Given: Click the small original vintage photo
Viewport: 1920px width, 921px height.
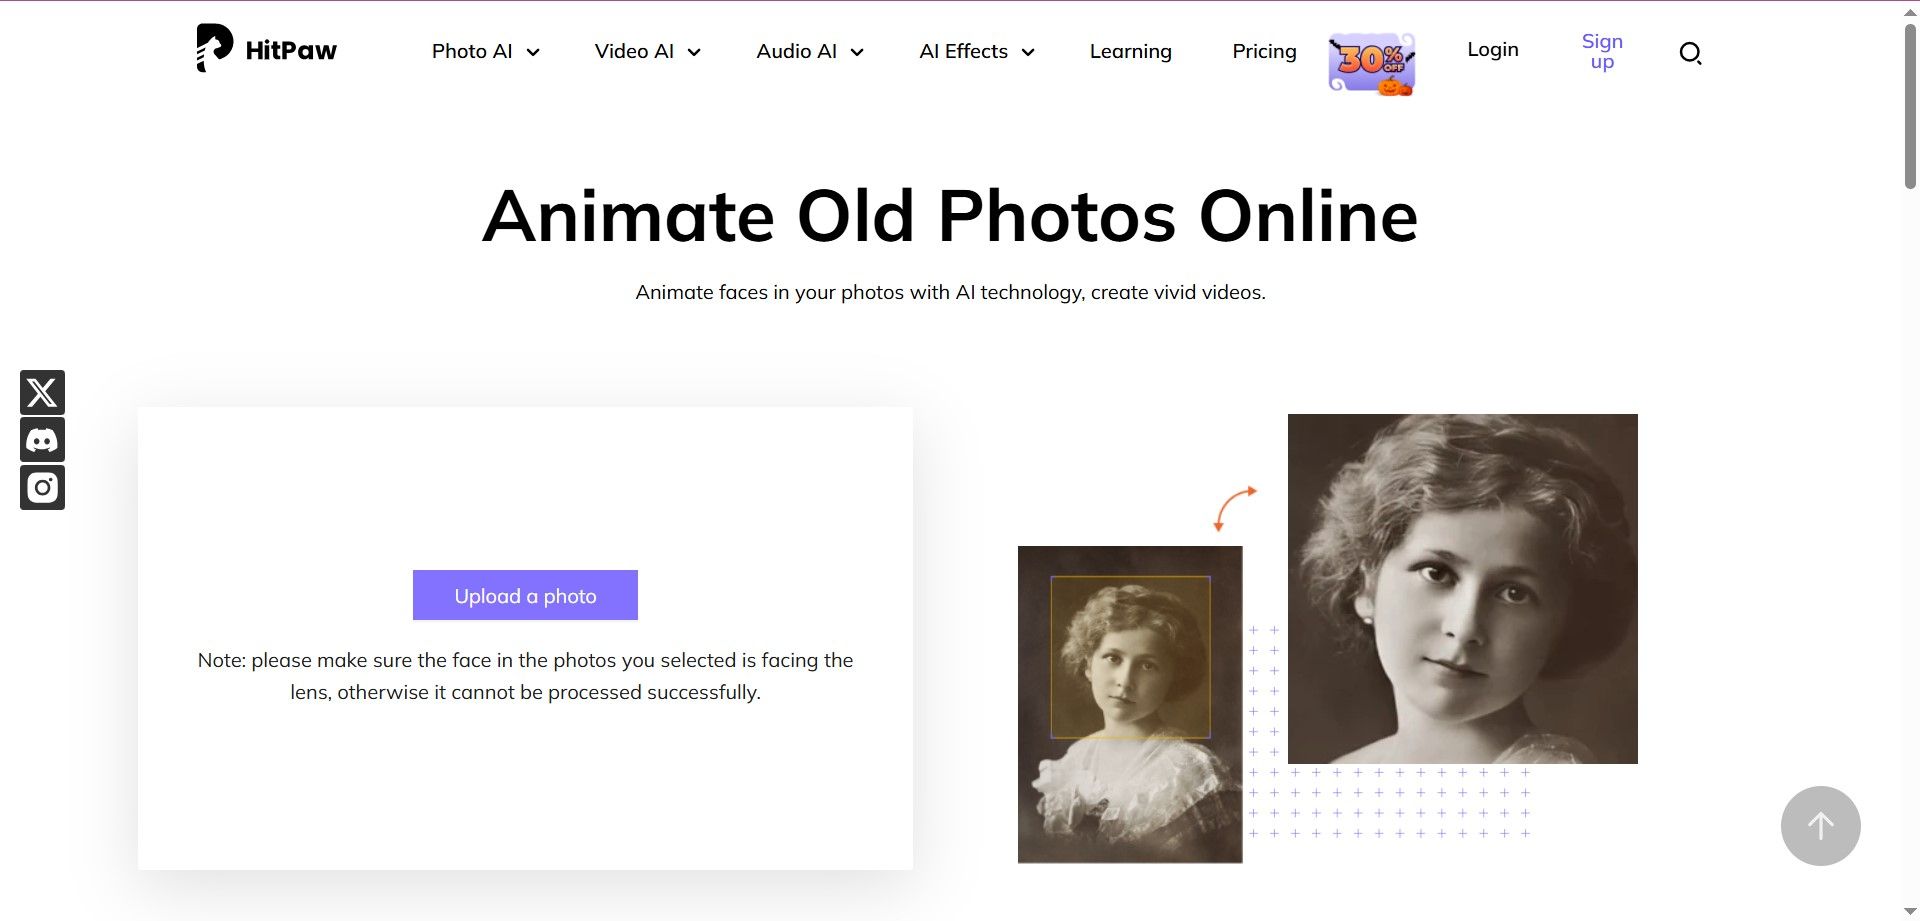Looking at the screenshot, I should 1130,704.
